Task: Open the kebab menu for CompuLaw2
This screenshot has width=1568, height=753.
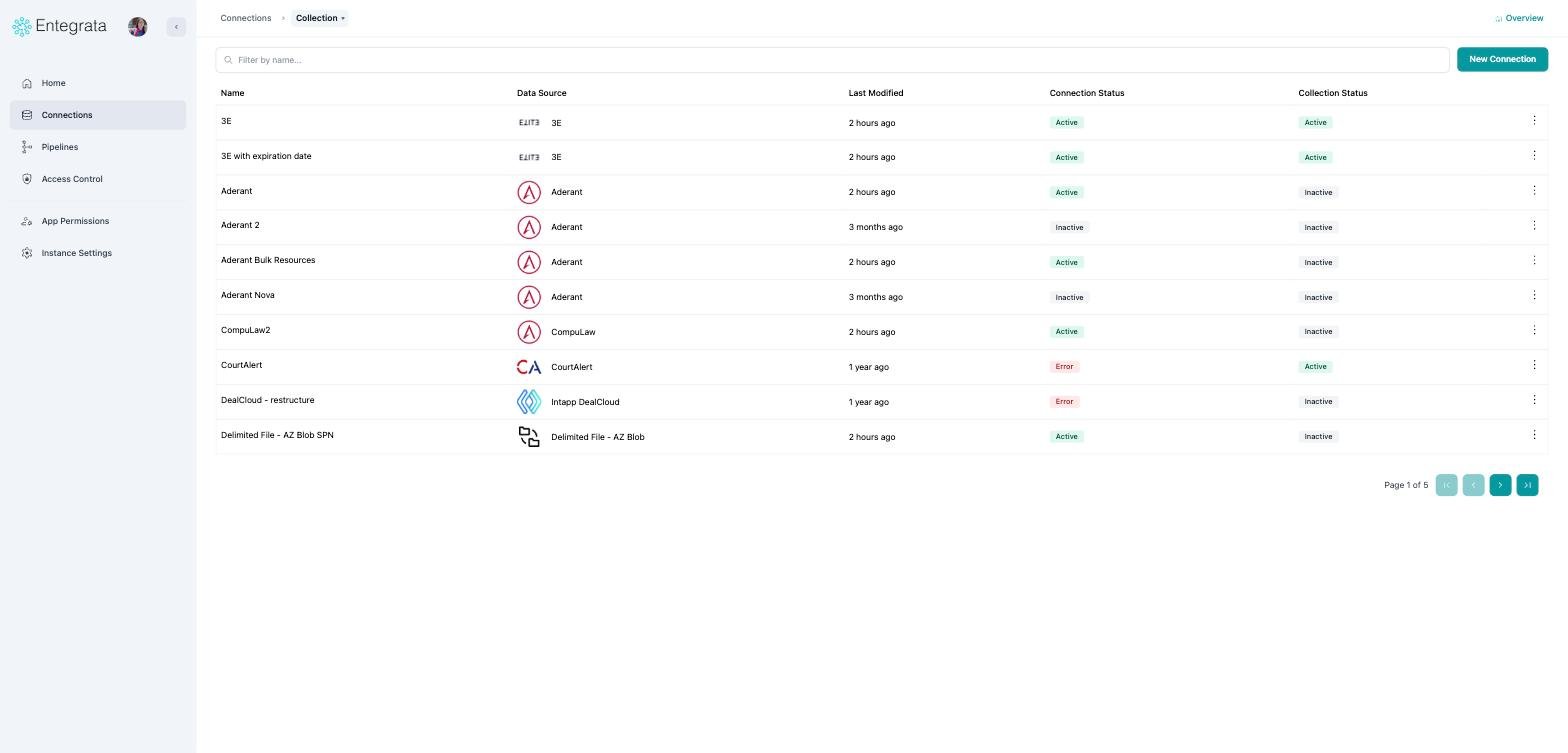Action: point(1534,330)
